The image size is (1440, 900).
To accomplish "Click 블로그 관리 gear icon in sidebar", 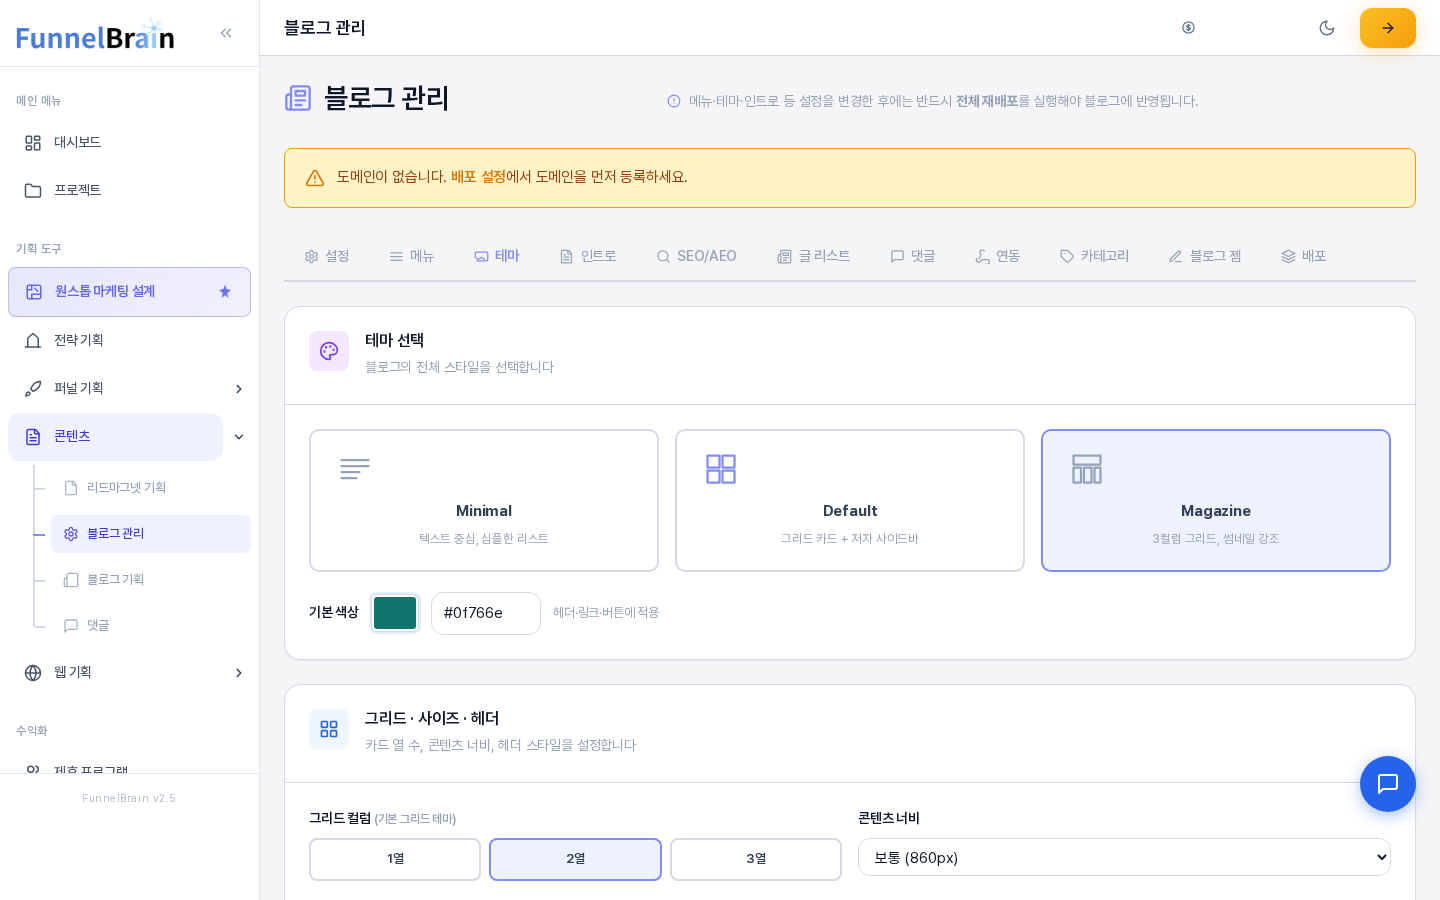I will (71, 534).
